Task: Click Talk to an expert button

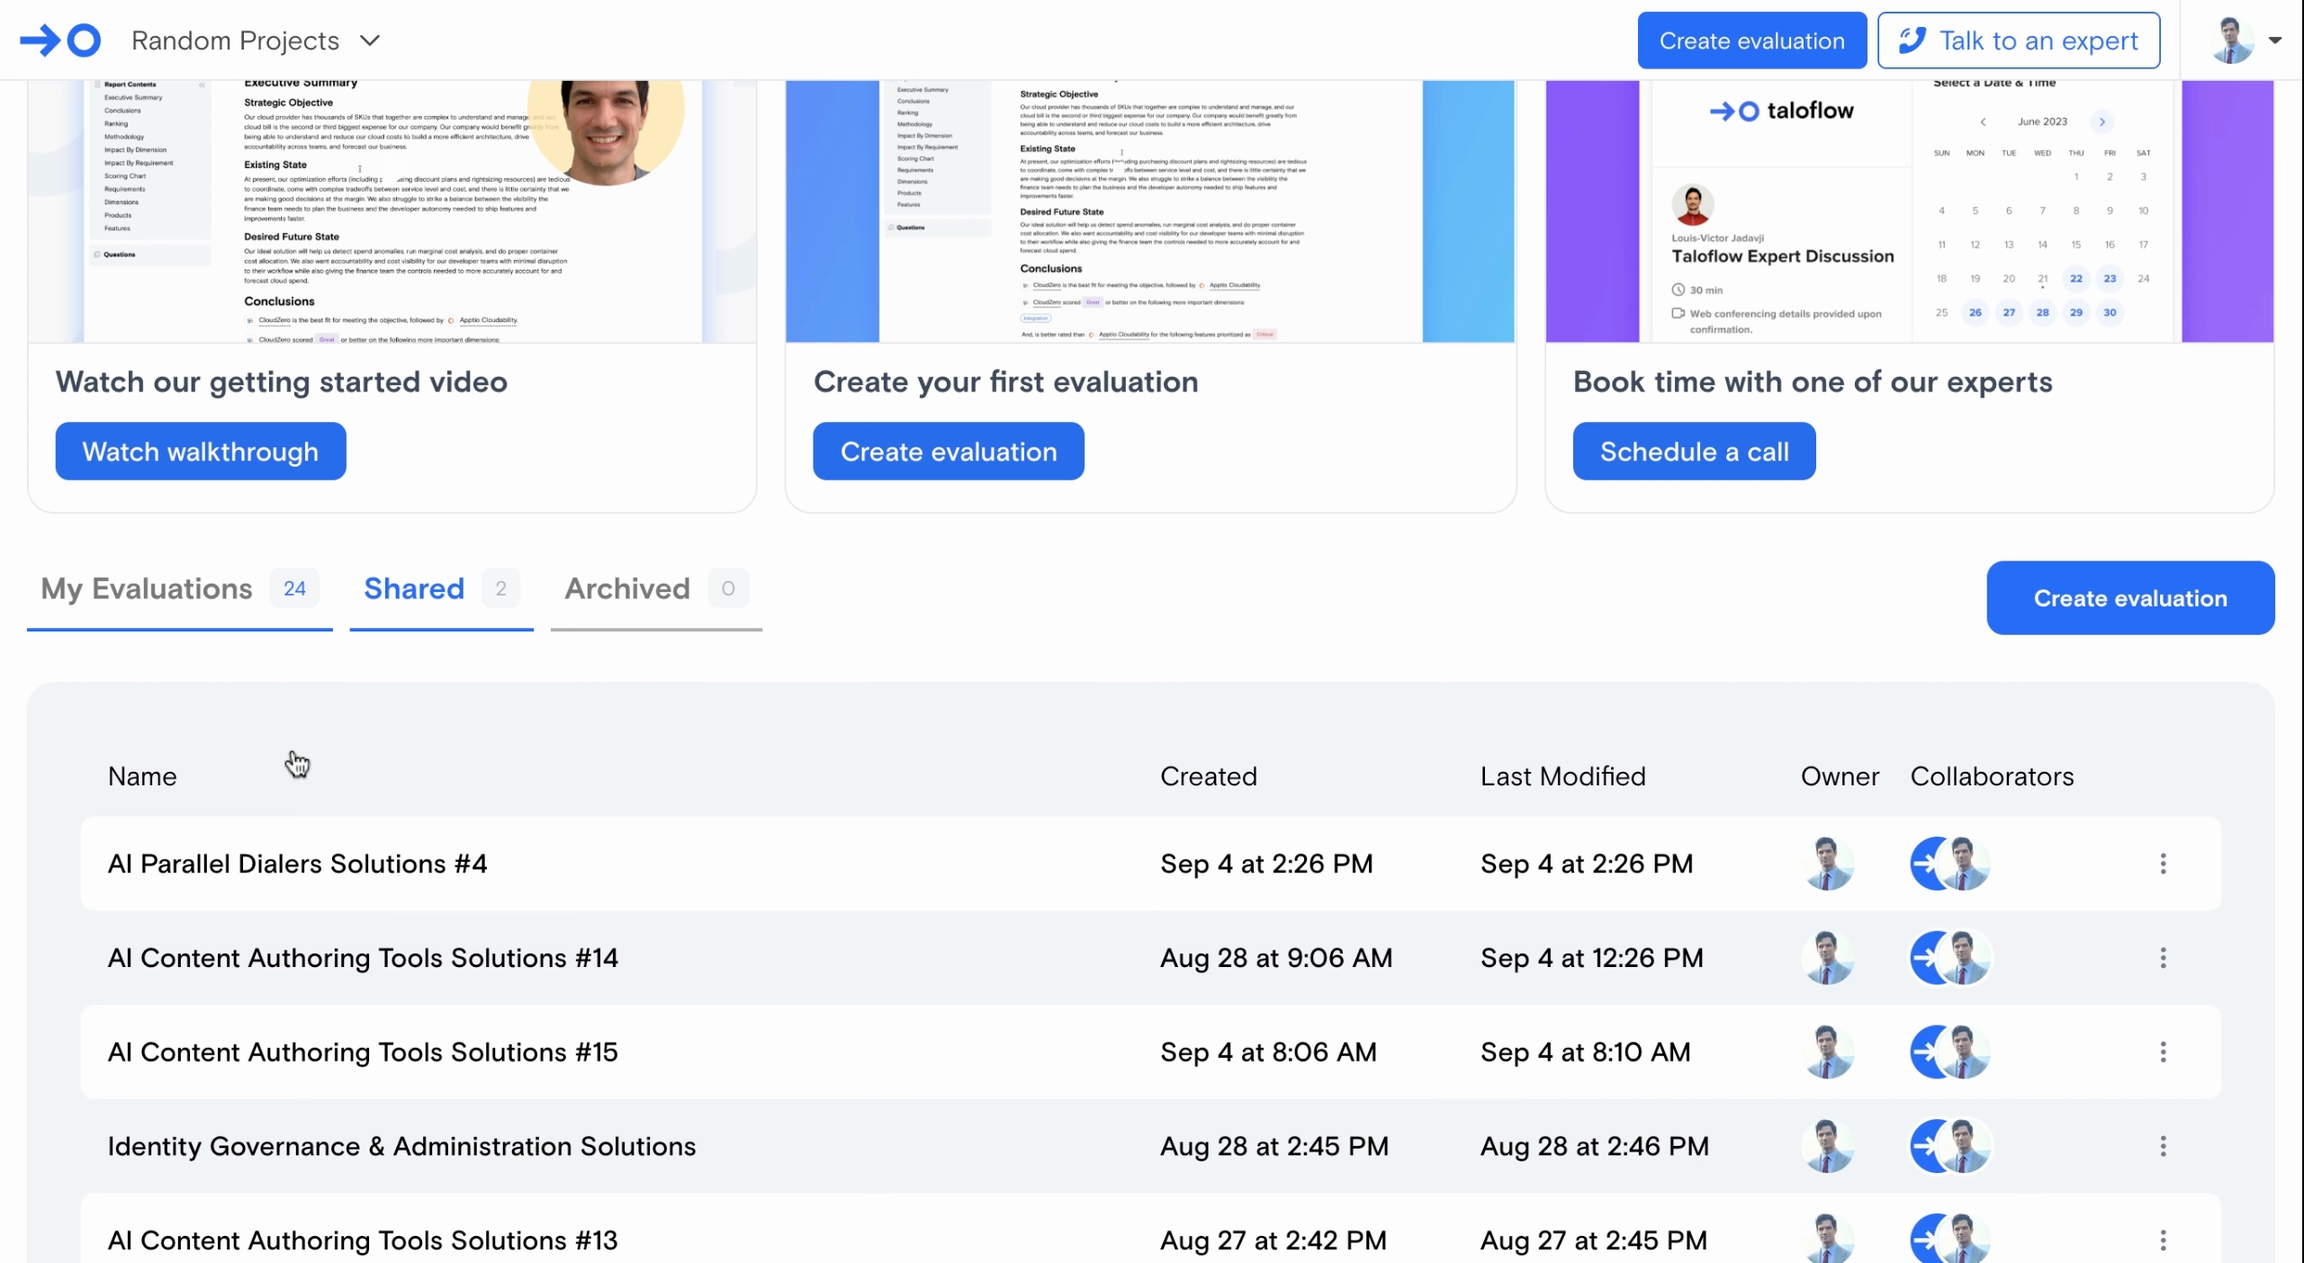Action: 2018,40
